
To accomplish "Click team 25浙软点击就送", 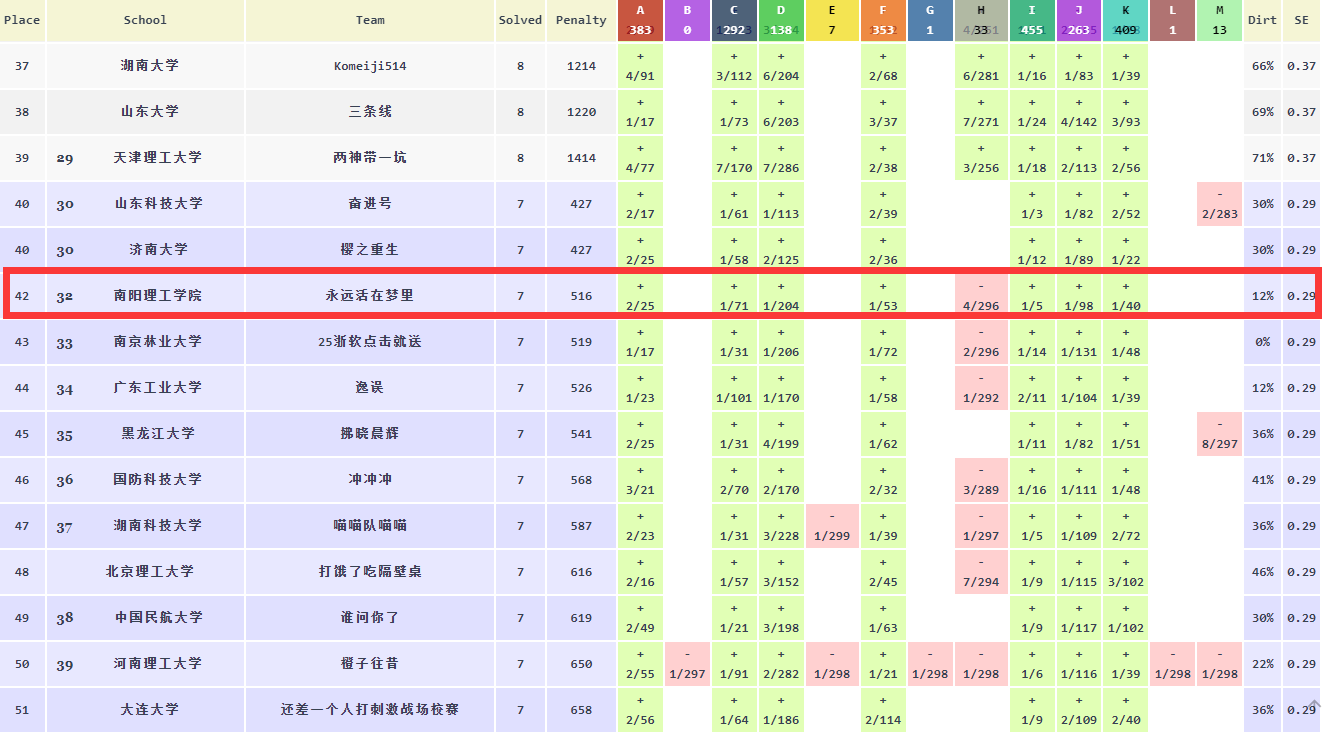I will [x=370, y=342].
